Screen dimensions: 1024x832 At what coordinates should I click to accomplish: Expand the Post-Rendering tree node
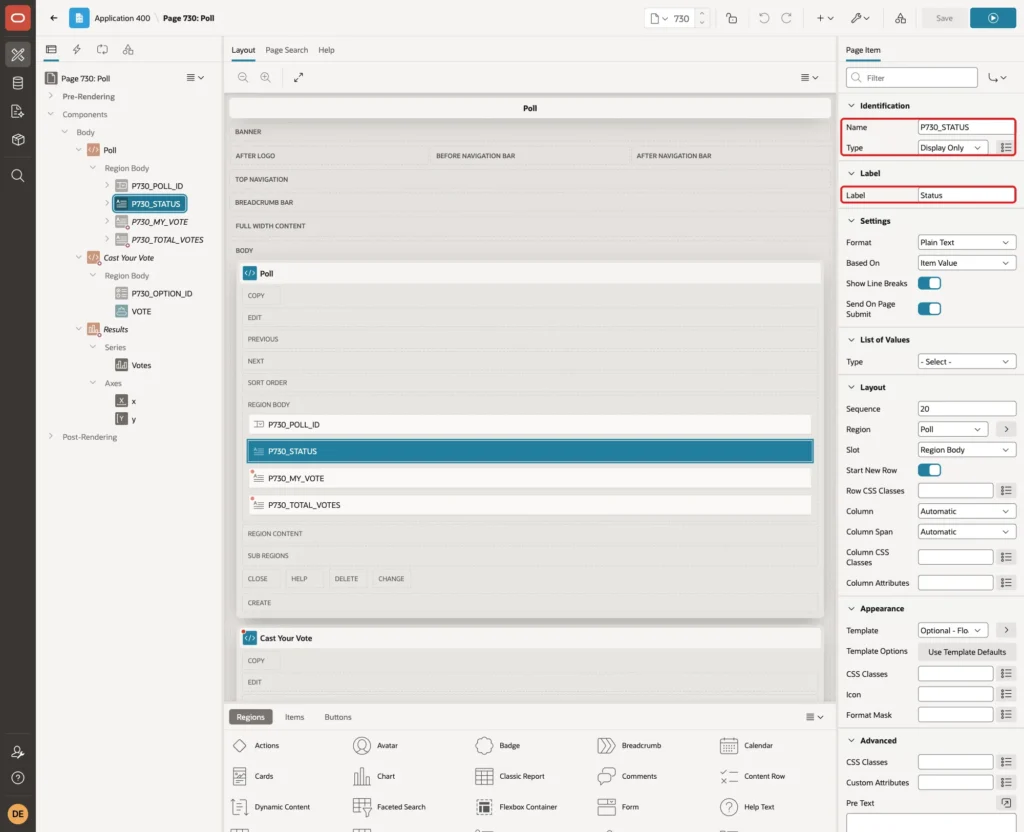pos(50,436)
